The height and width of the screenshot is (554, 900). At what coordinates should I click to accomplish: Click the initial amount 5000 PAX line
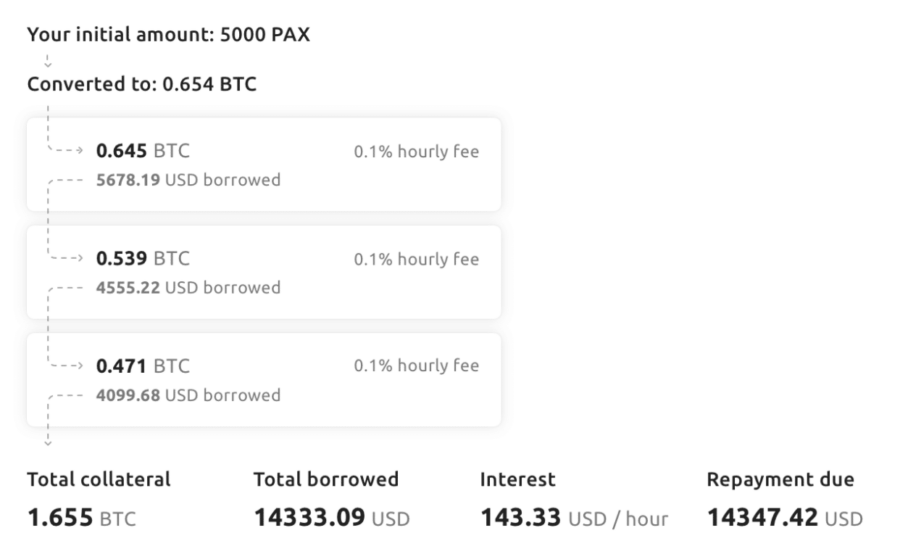click(x=169, y=35)
